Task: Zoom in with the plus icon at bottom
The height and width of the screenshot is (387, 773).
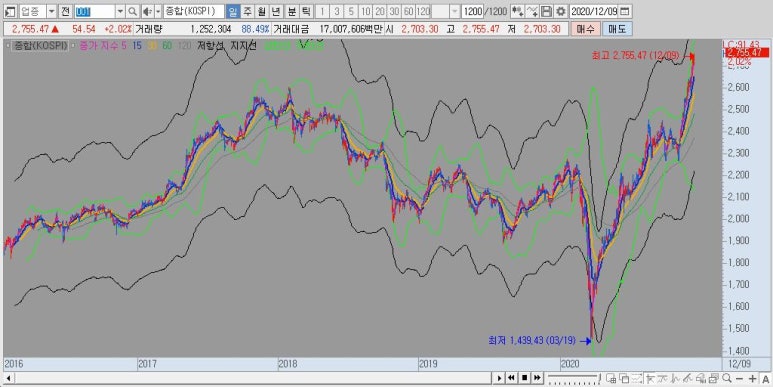Action: click(x=752, y=379)
